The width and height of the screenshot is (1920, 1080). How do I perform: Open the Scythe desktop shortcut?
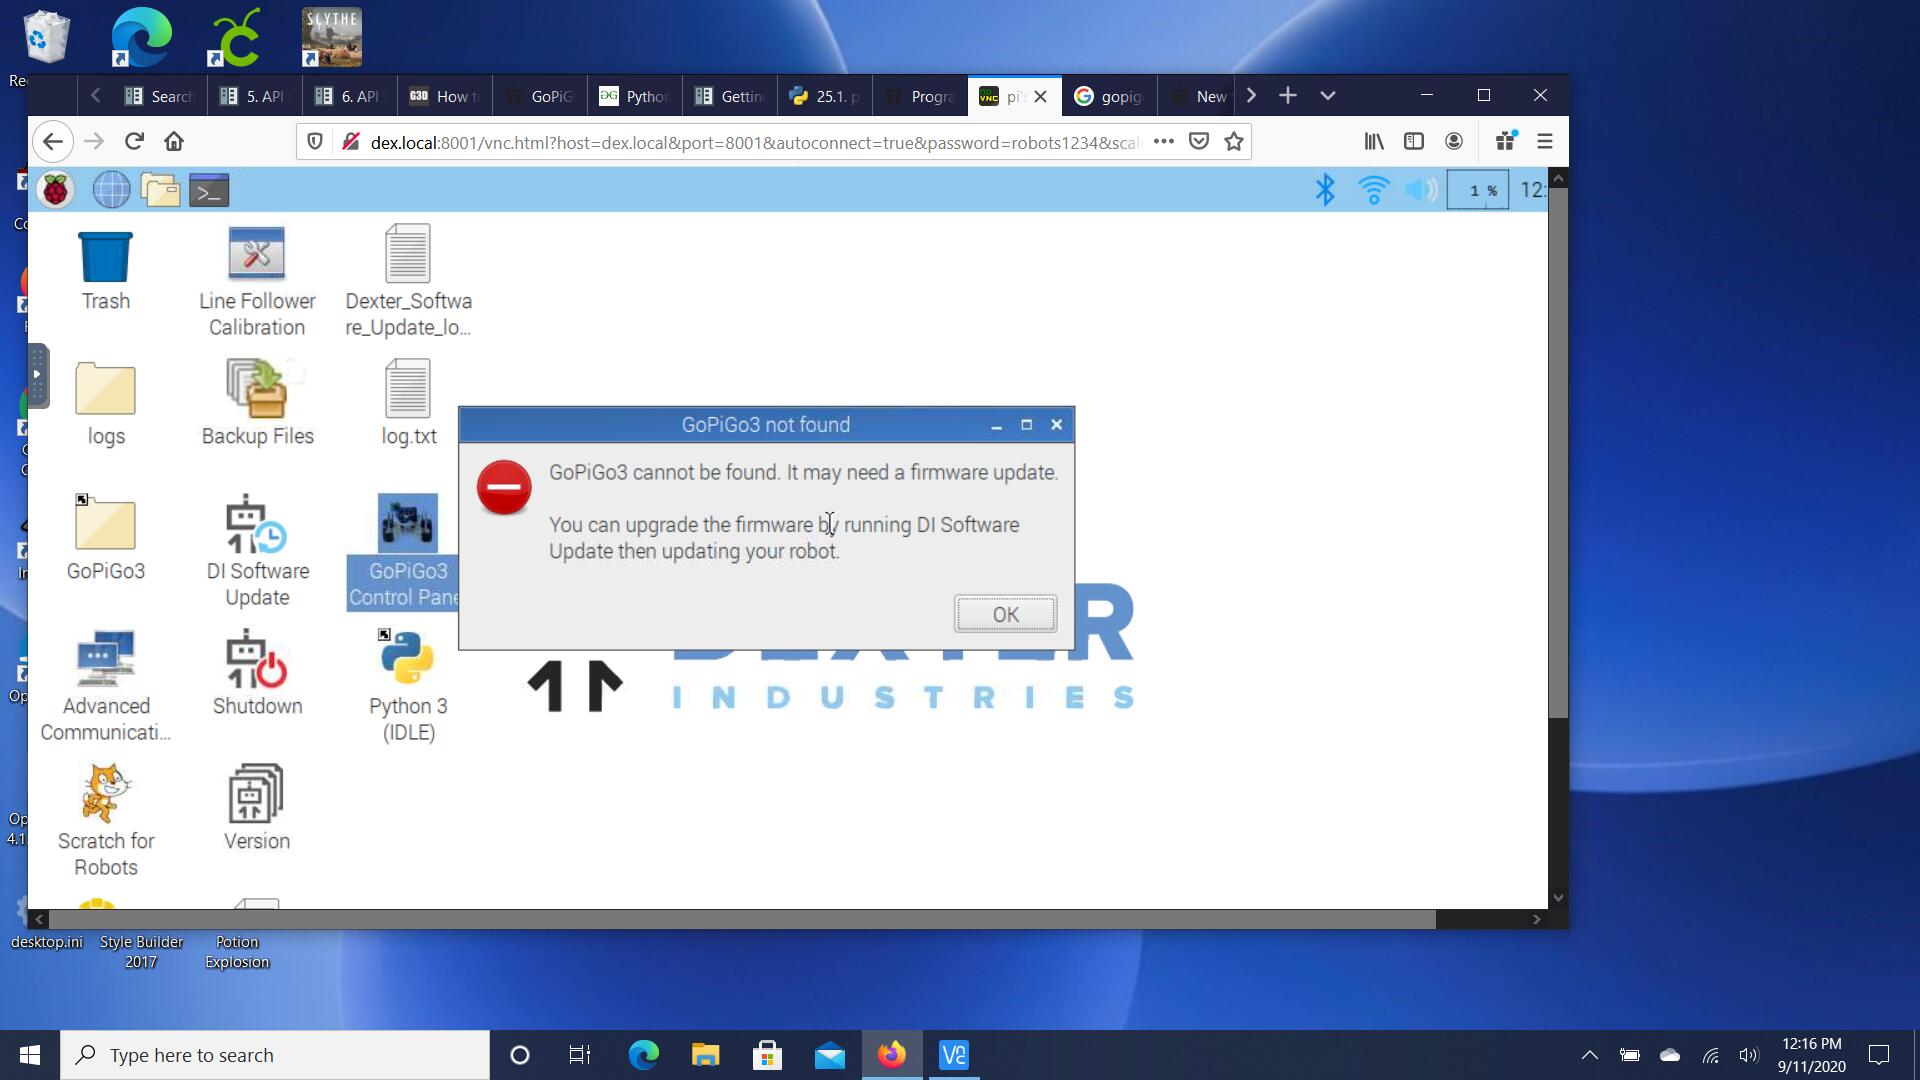[x=332, y=38]
